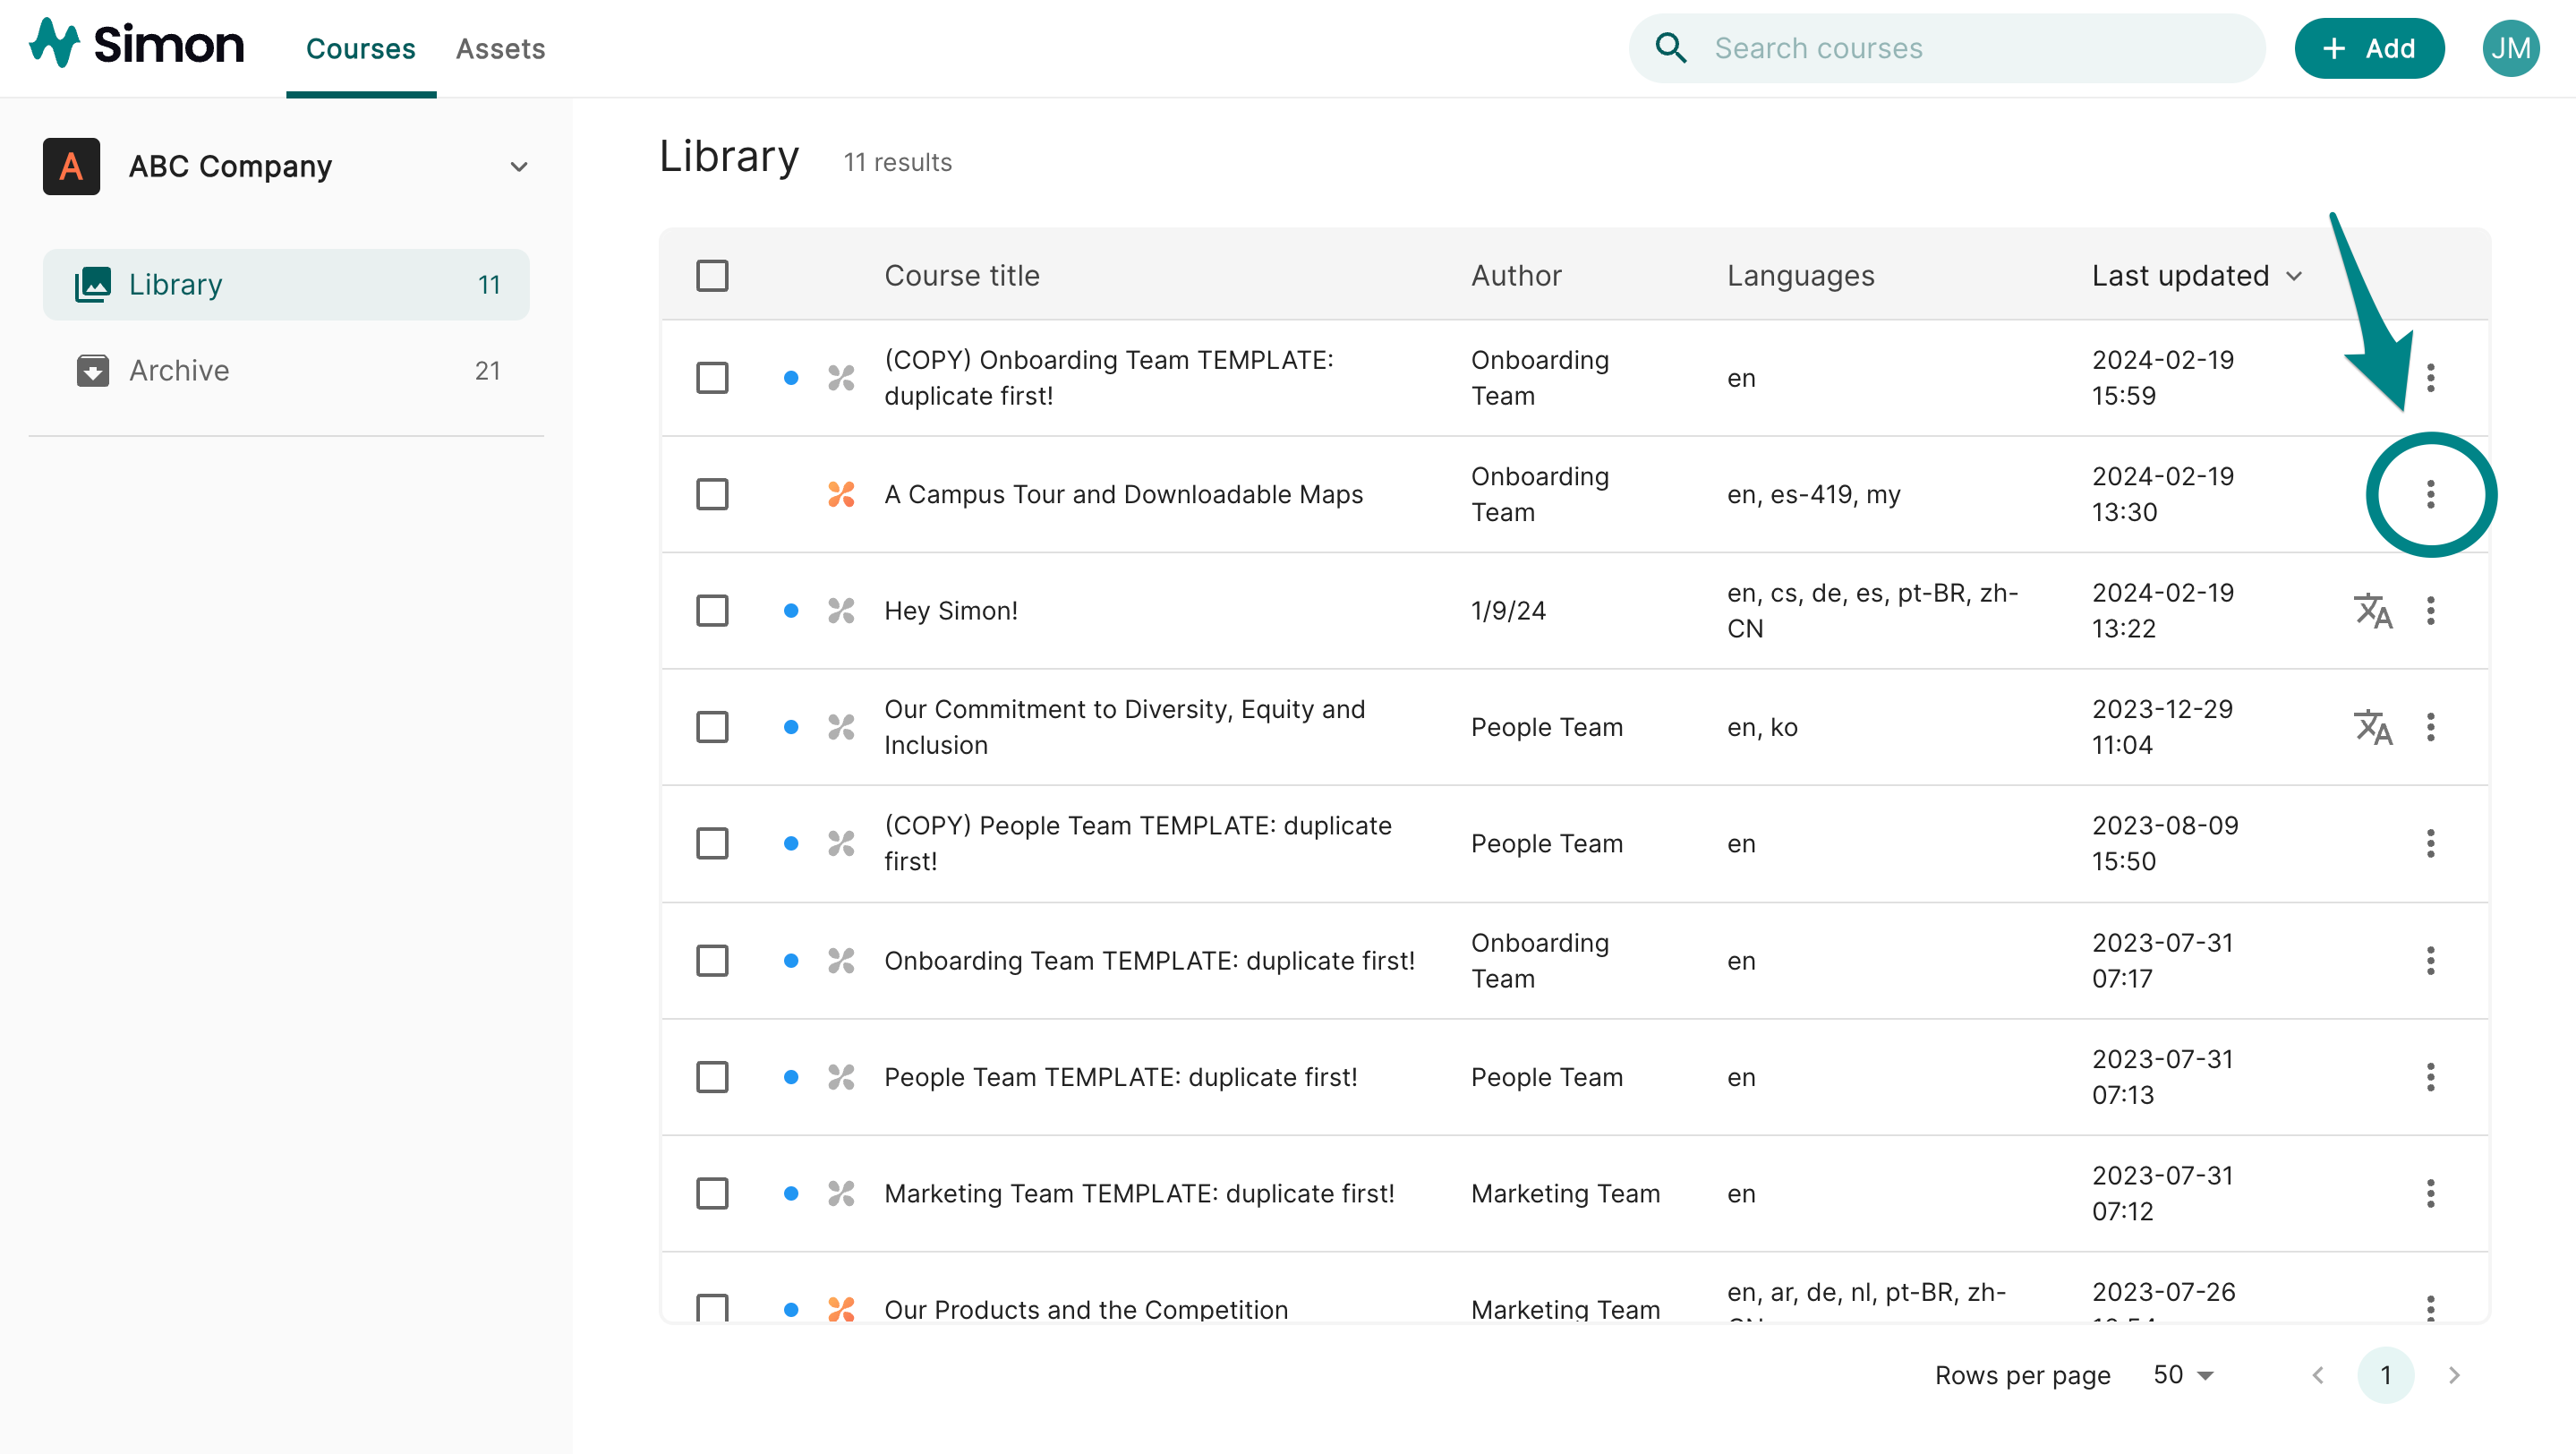This screenshot has height=1454, width=2576.
Task: Click the search magnifier icon
Action: click(1671, 47)
